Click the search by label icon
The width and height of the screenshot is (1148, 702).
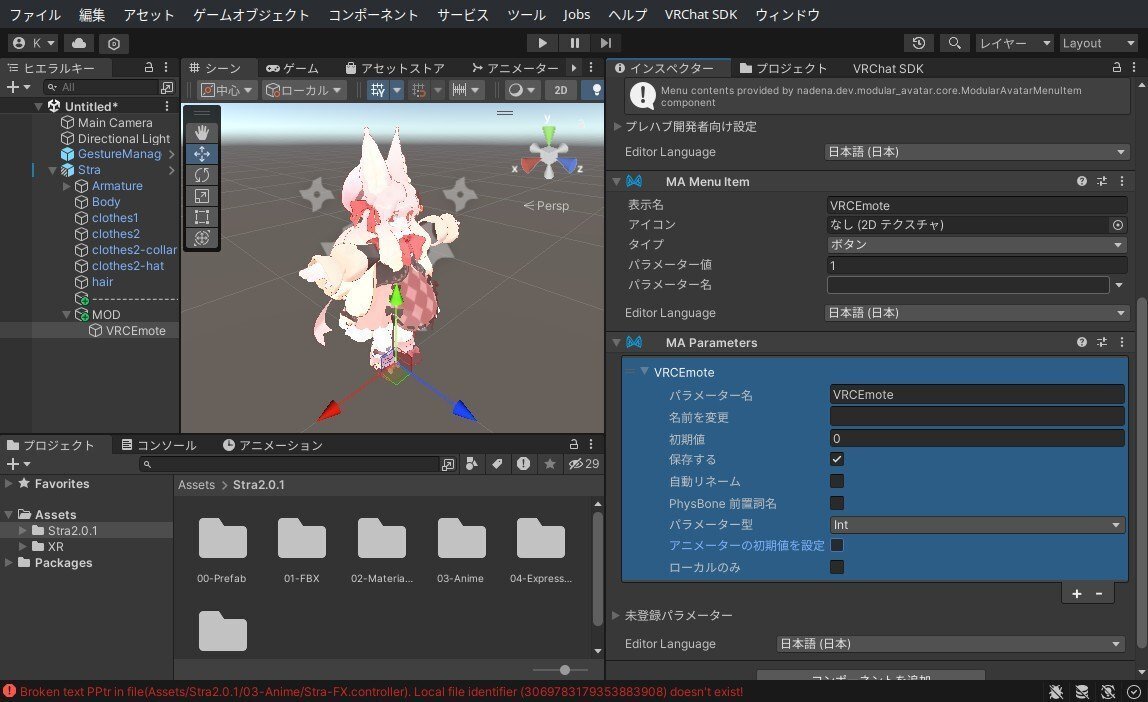tap(497, 463)
